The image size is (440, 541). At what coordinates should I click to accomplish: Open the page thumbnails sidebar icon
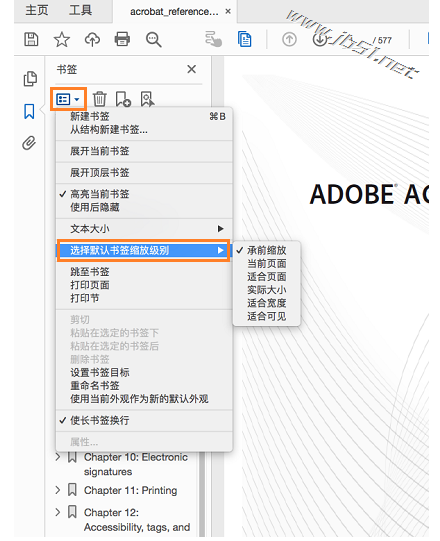pos(30,79)
